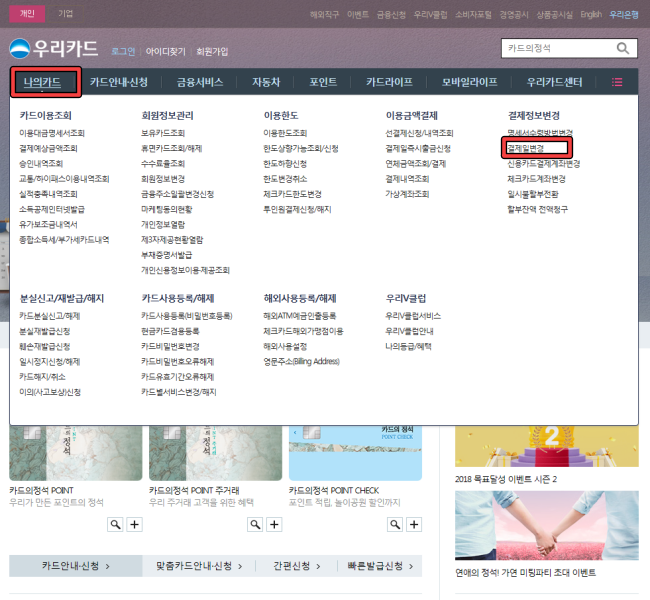Select 이용대금명세서조회
The height and width of the screenshot is (600, 650).
52,133
